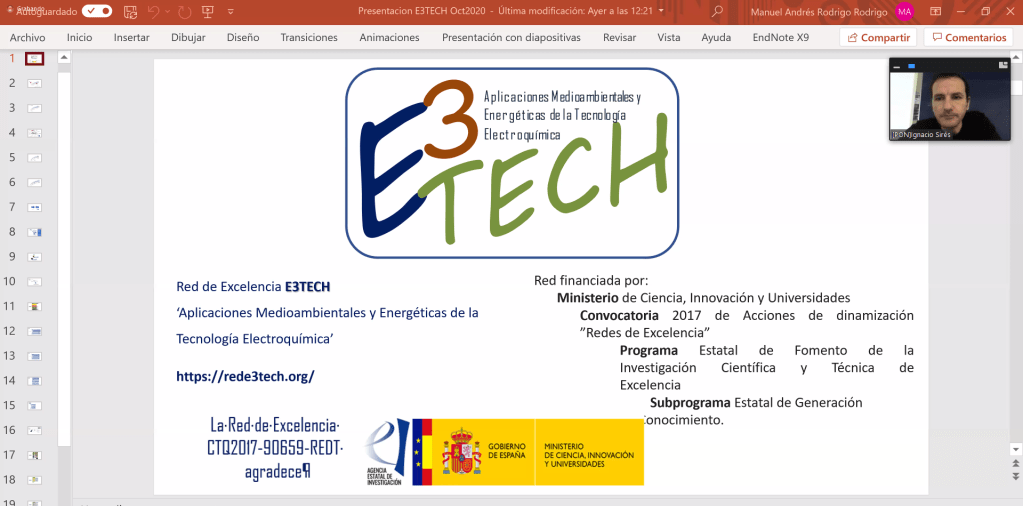Open the Customize Quick Access Toolbar dropdown
This screenshot has width=1023, height=506.
[x=229, y=12]
